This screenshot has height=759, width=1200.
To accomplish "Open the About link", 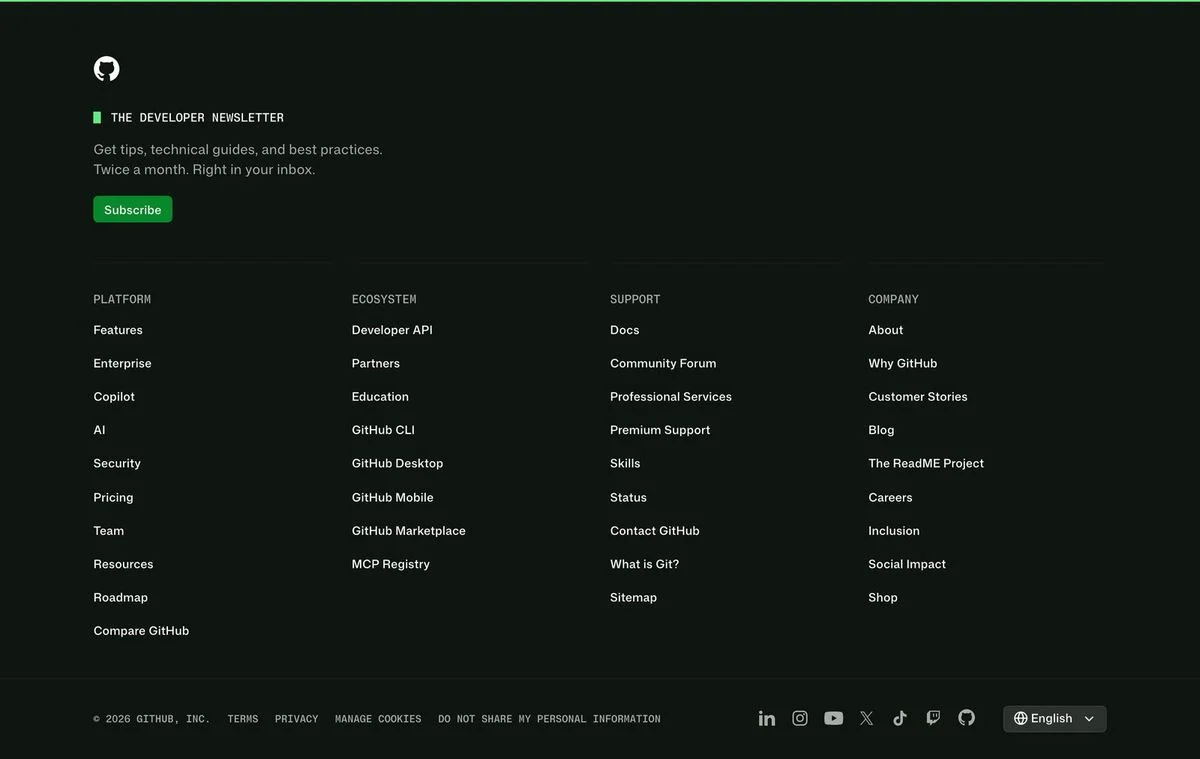I will (886, 330).
